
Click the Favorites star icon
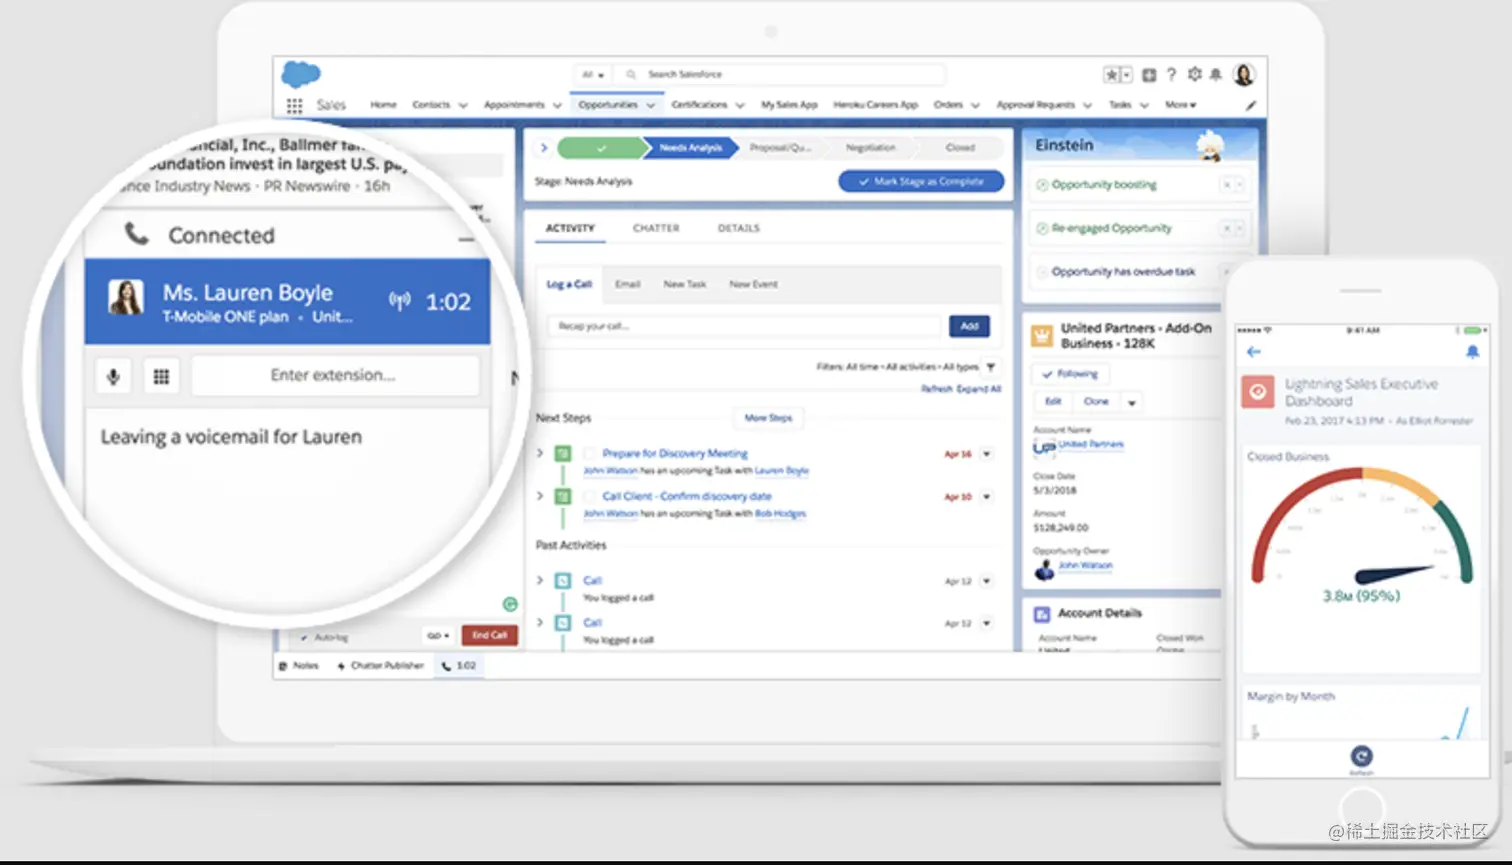(1111, 75)
